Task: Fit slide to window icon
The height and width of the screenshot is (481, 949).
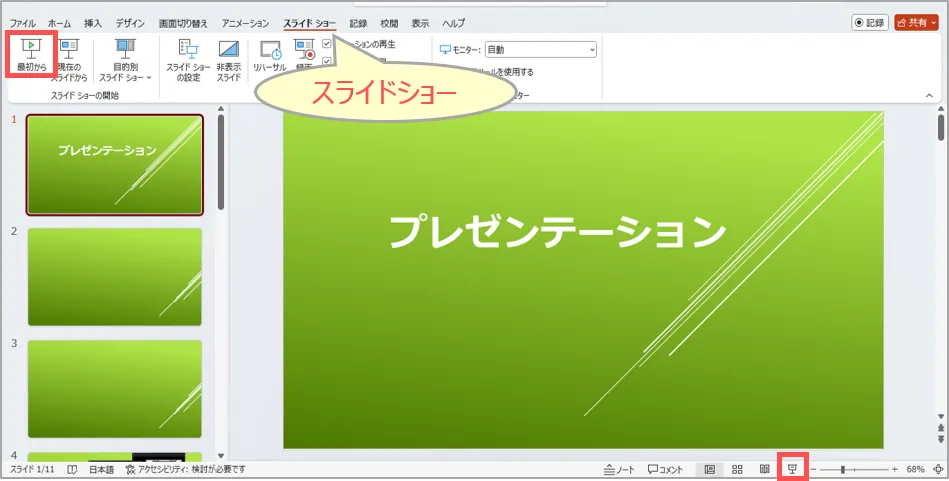Action: [937, 469]
